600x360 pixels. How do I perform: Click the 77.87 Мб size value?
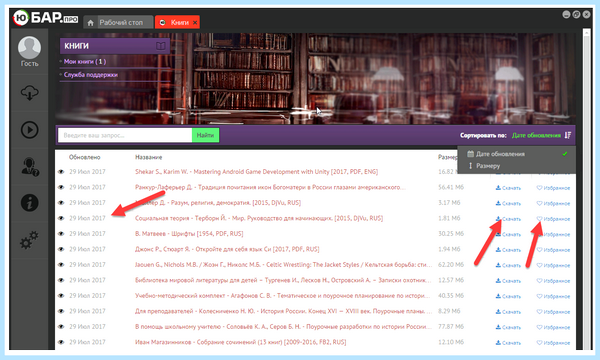pos(451,327)
